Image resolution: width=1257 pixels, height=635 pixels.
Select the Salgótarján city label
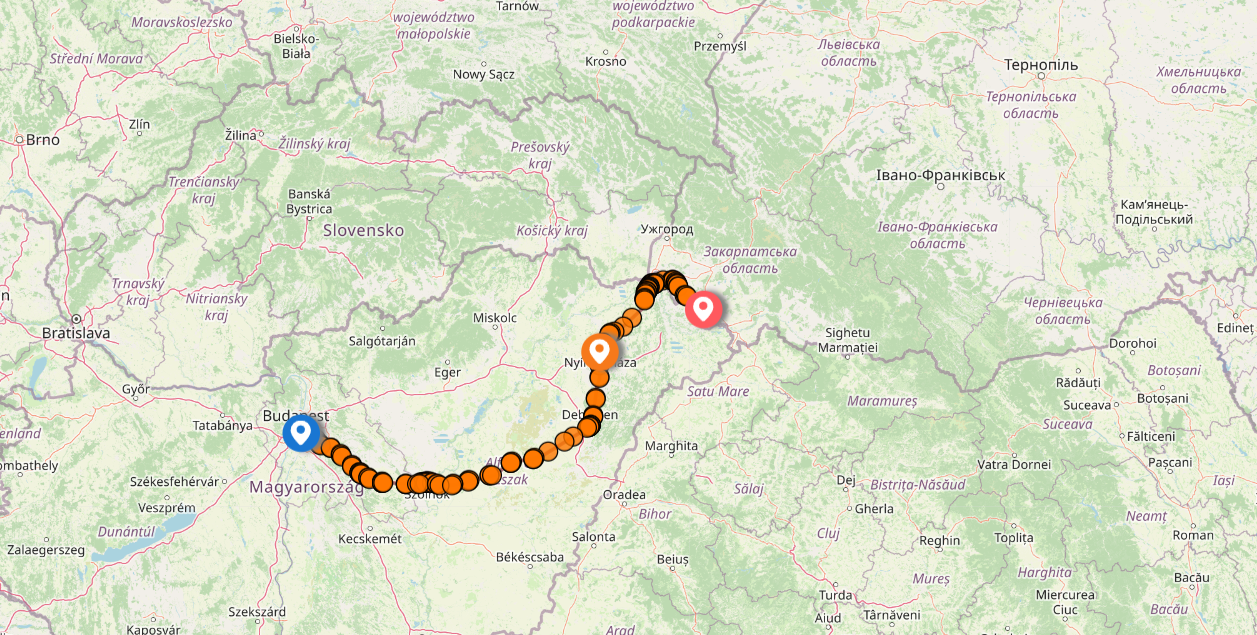(x=382, y=341)
